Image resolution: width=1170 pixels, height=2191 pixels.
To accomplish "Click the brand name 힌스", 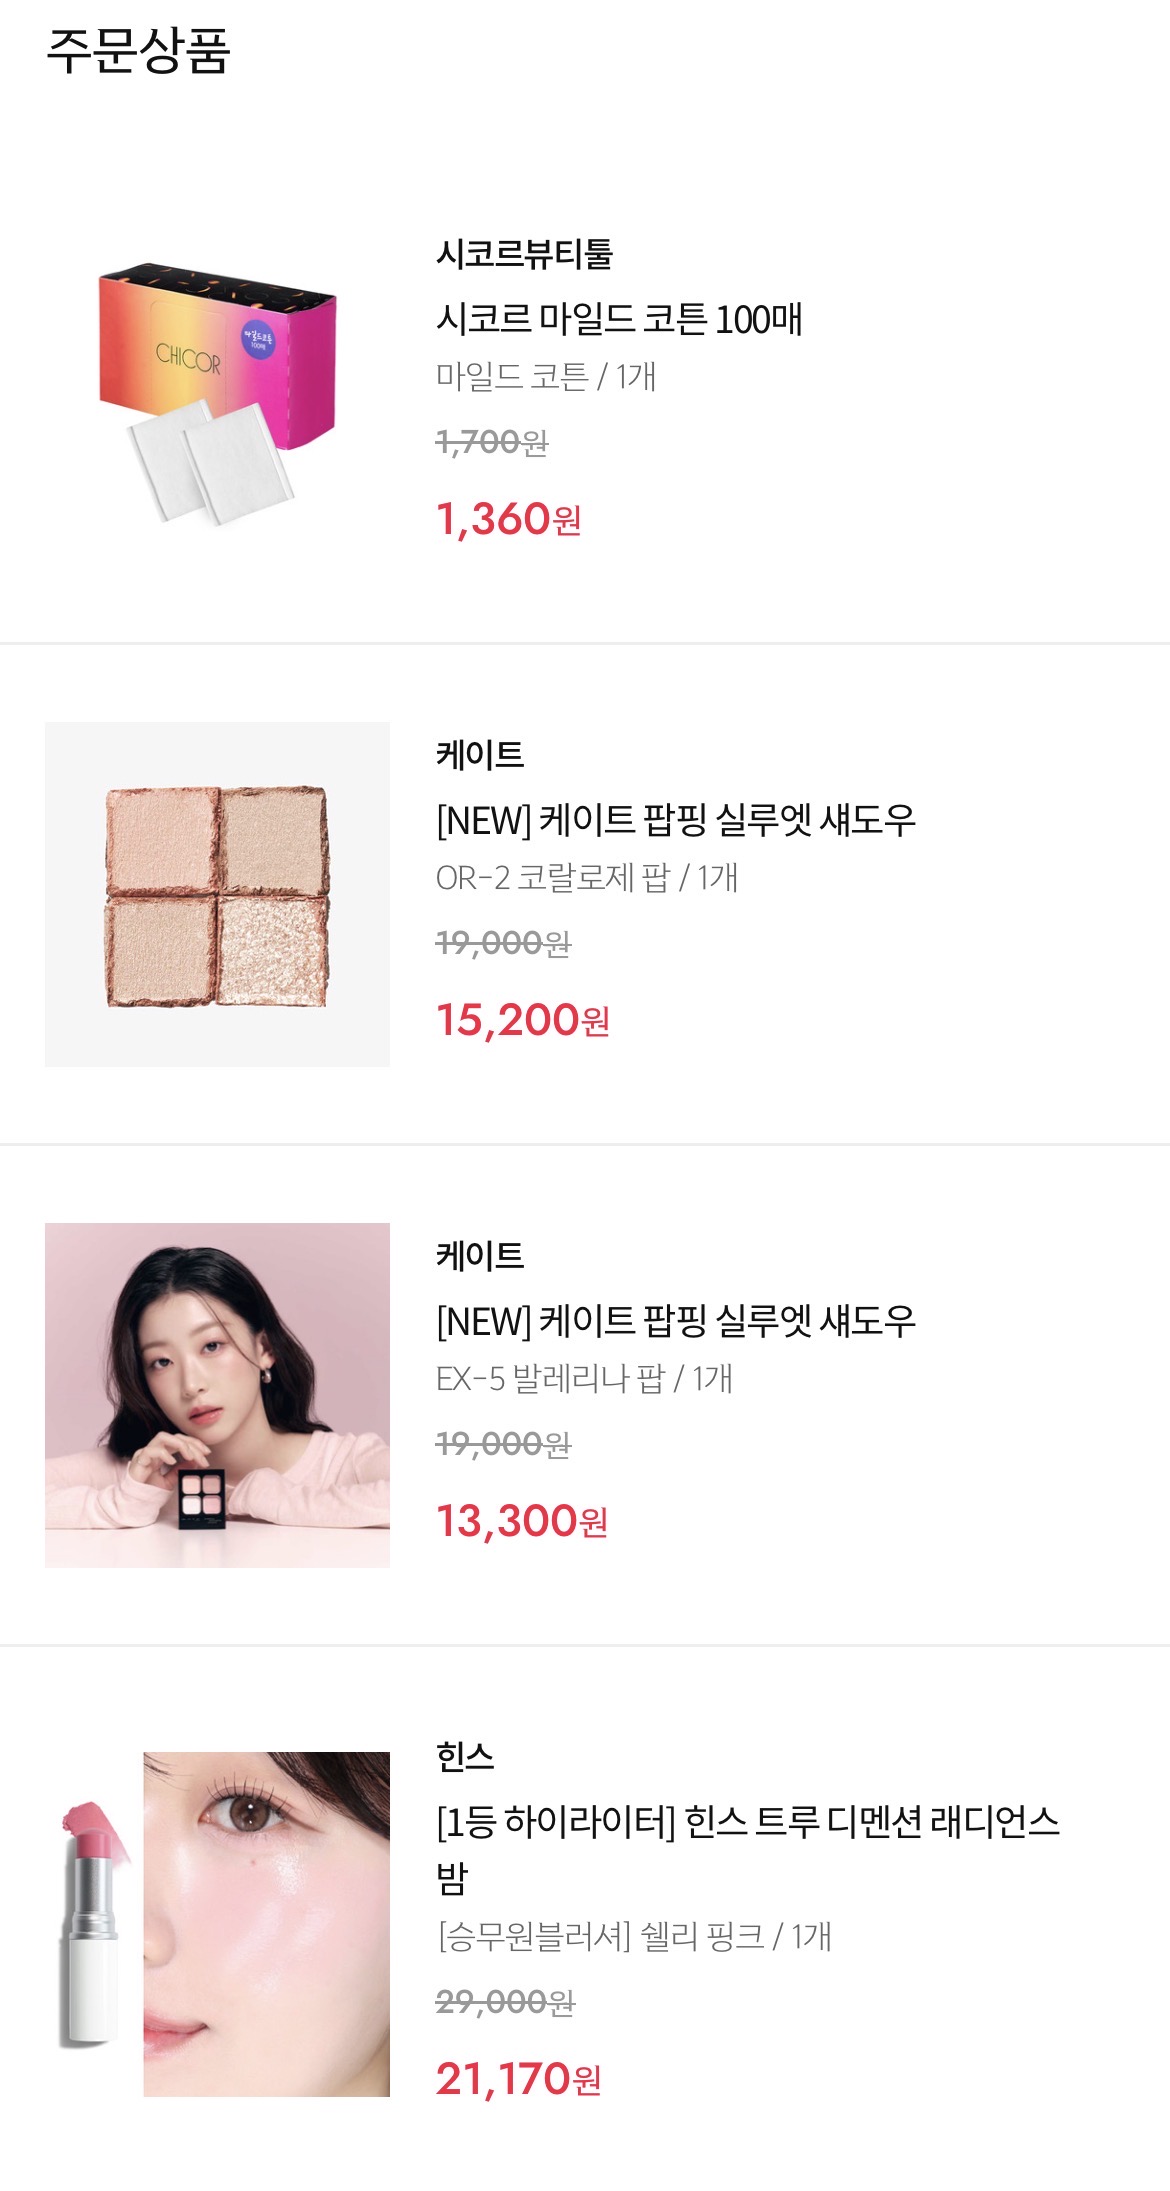I will pos(465,1756).
